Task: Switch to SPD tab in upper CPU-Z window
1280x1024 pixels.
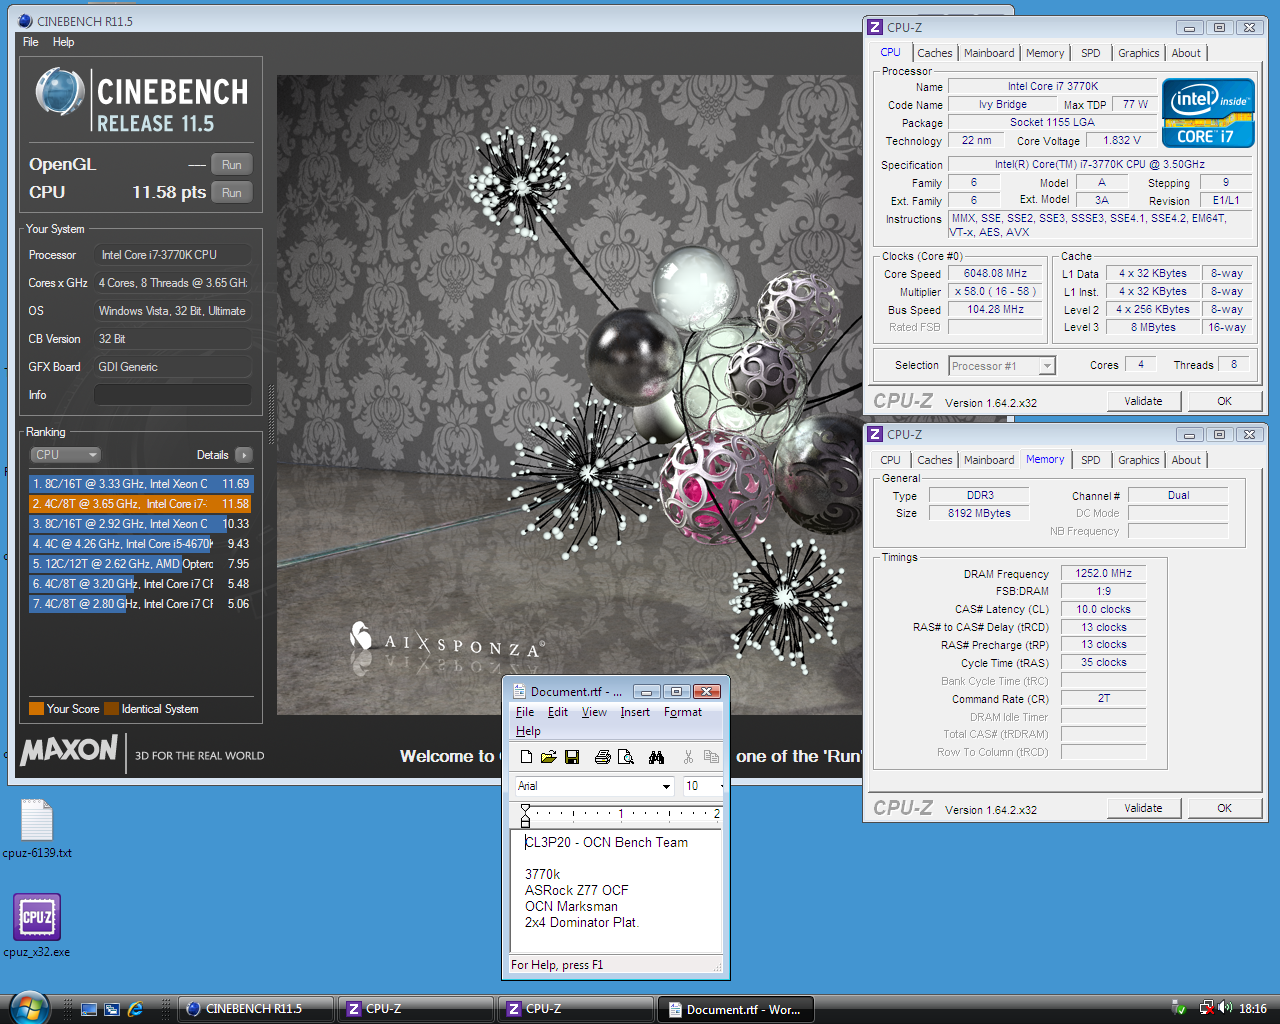Action: click(1091, 53)
